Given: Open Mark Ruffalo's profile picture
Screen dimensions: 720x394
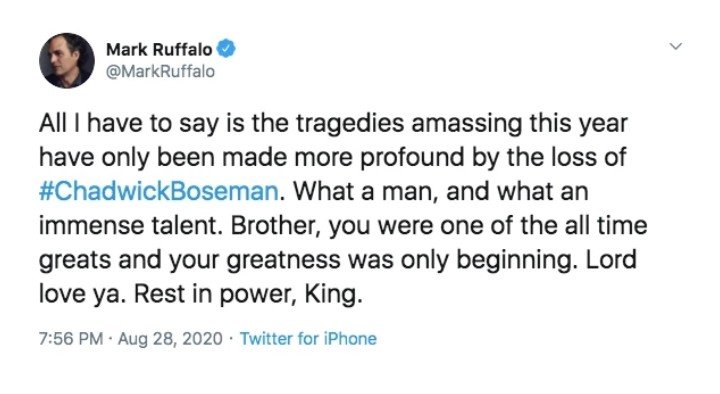Looking at the screenshot, I should point(67,60).
